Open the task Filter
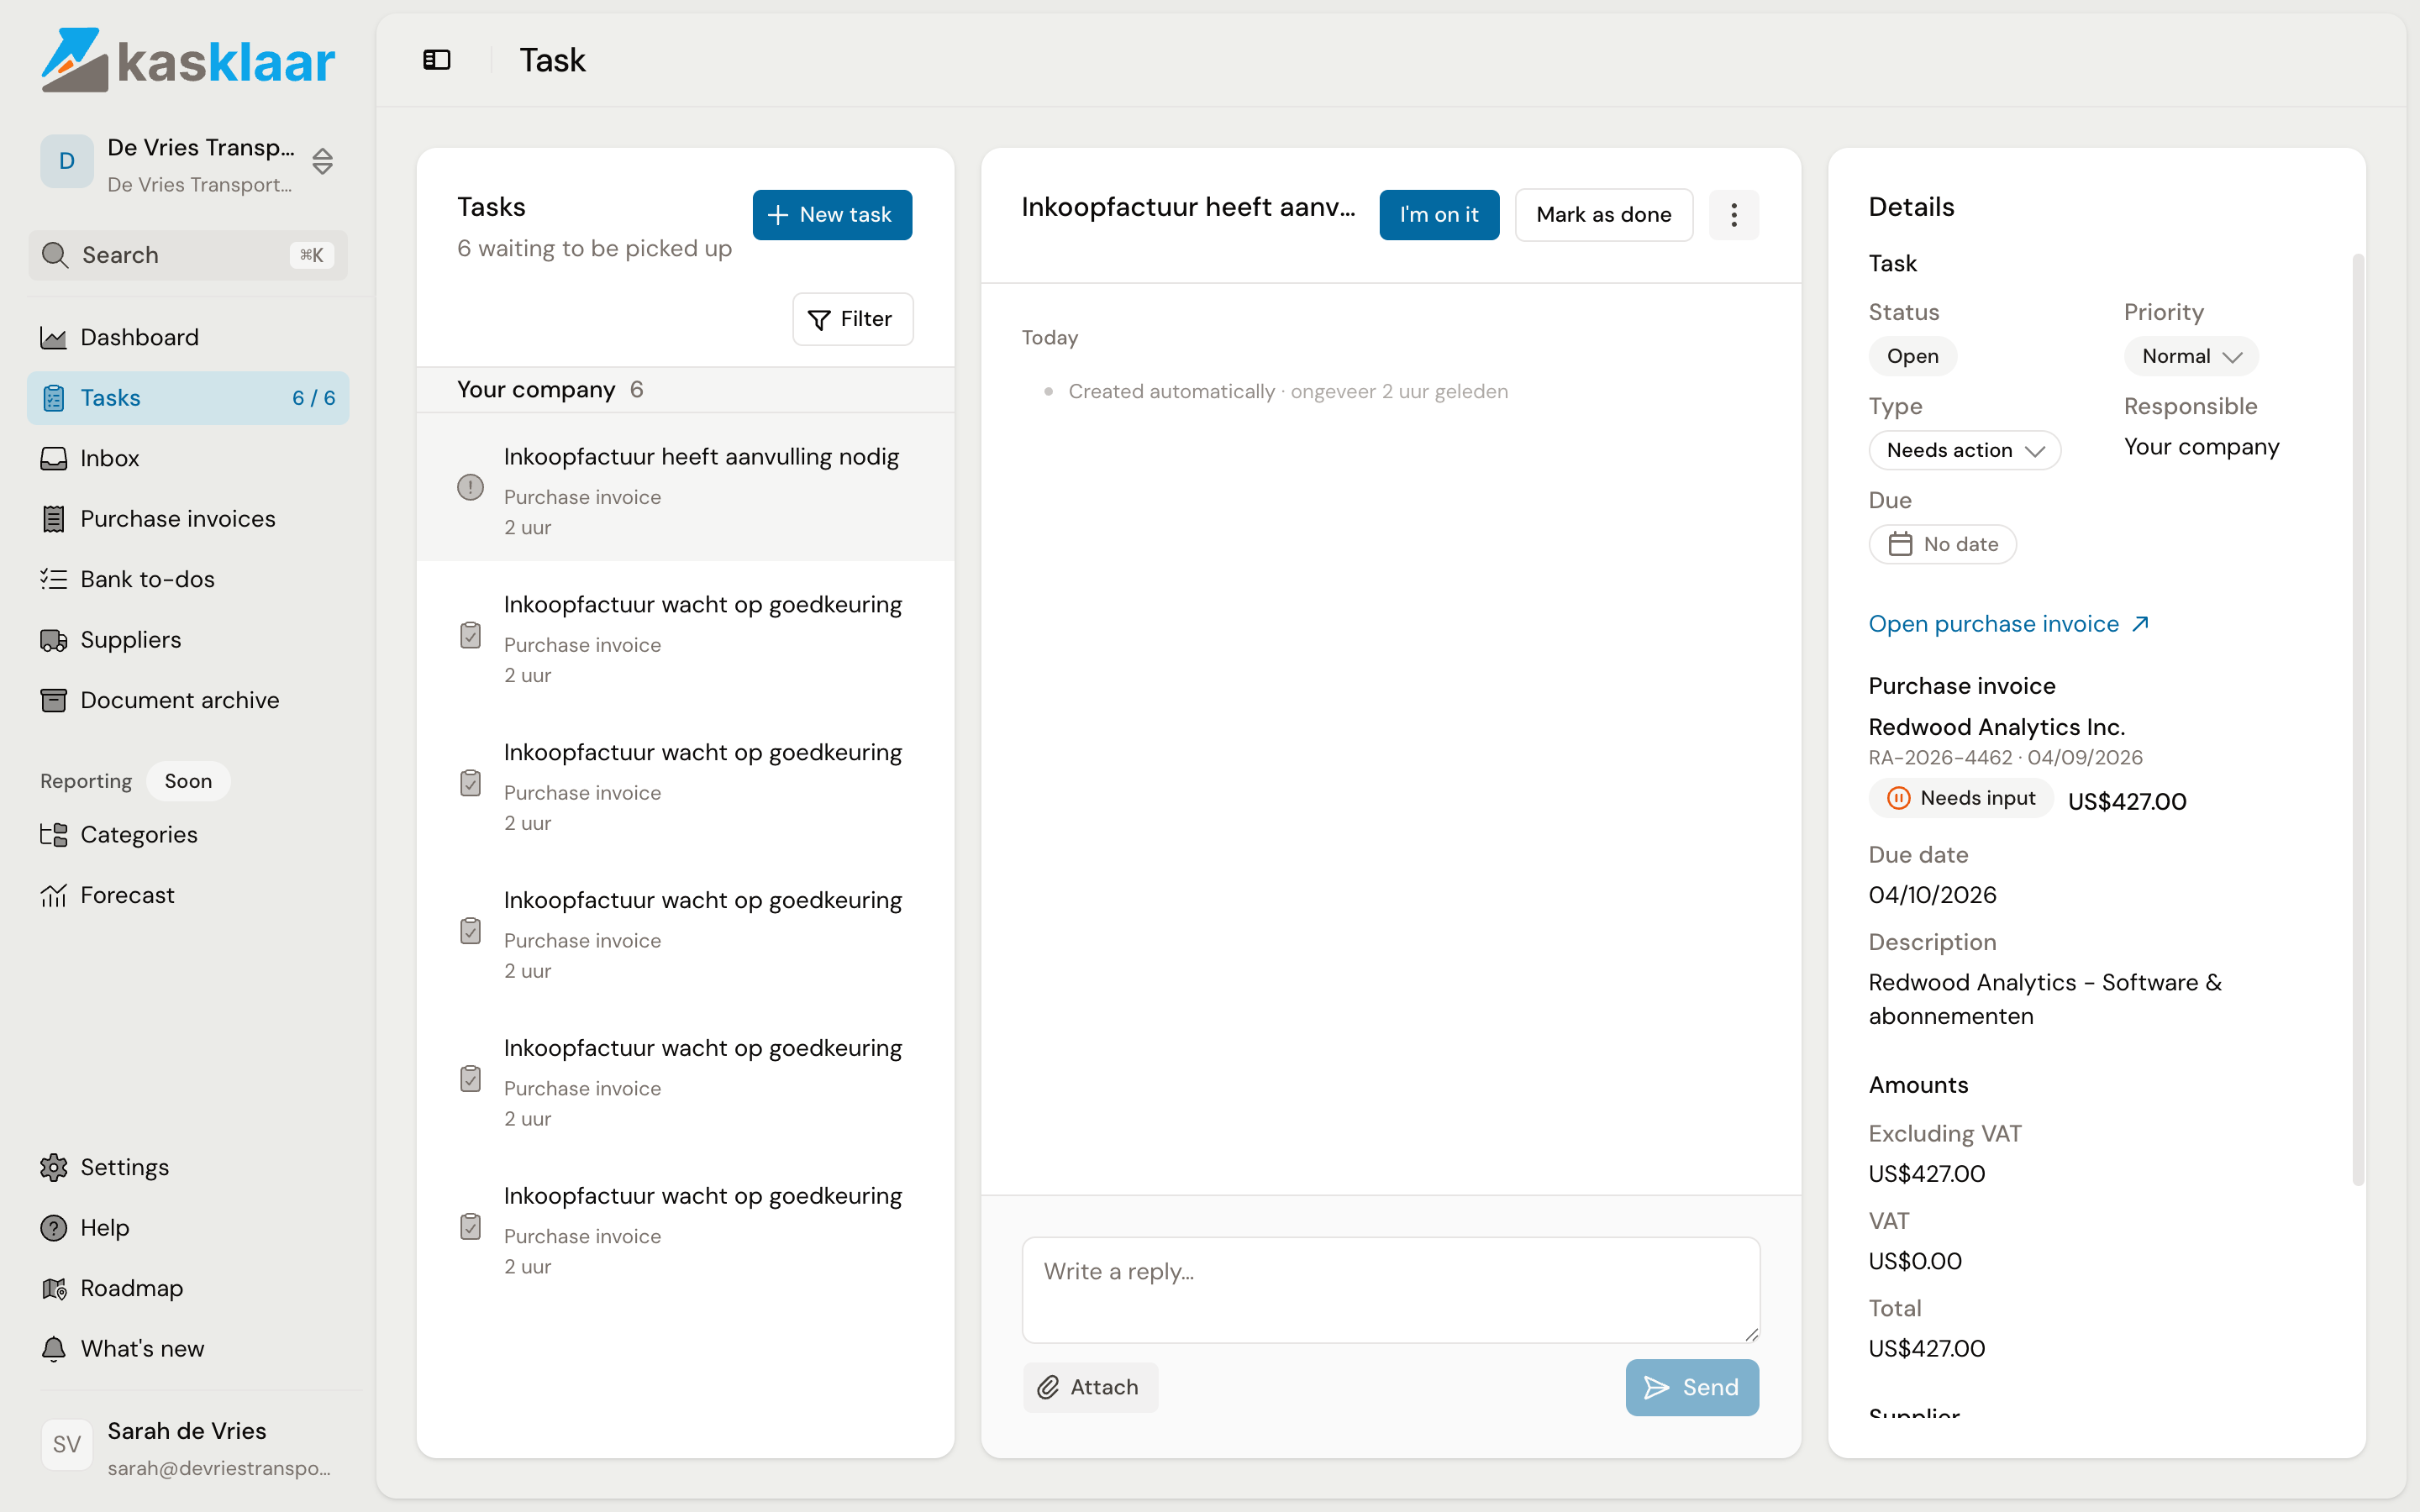The image size is (2420, 1512). click(852, 319)
